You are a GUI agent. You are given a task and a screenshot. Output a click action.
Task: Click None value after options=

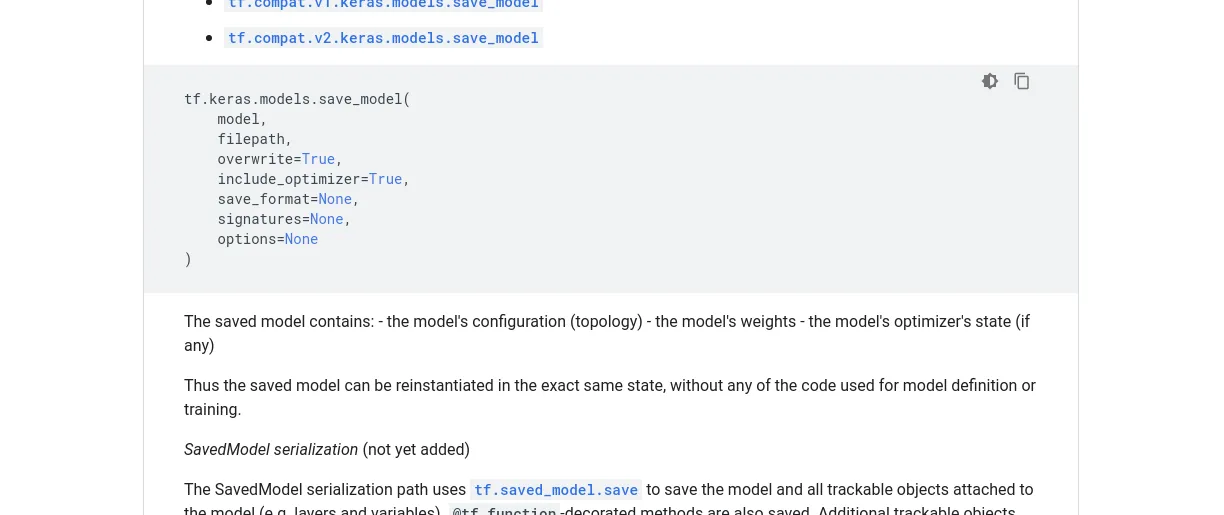301,239
